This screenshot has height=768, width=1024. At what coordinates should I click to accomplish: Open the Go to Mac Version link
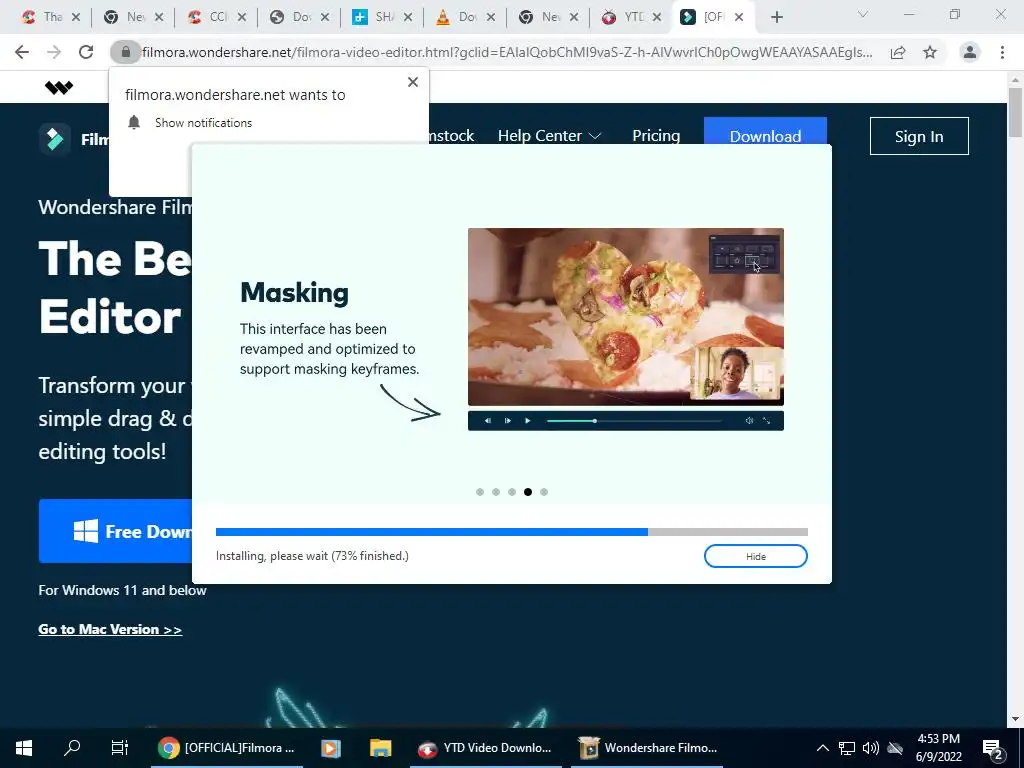[110, 629]
